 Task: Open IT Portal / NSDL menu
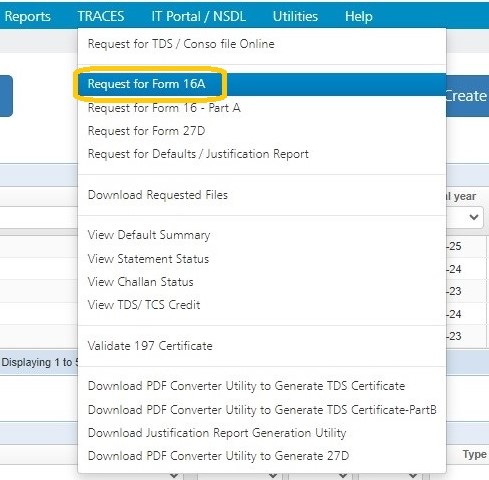coord(199,16)
